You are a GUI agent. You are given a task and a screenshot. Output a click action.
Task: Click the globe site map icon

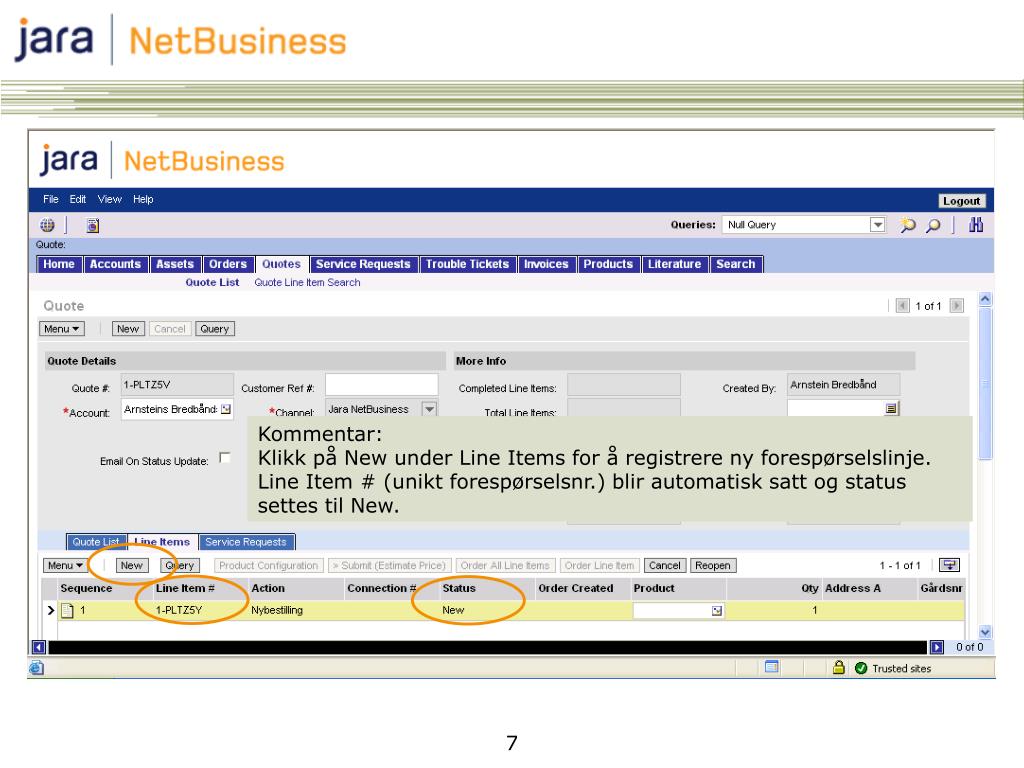point(47,225)
